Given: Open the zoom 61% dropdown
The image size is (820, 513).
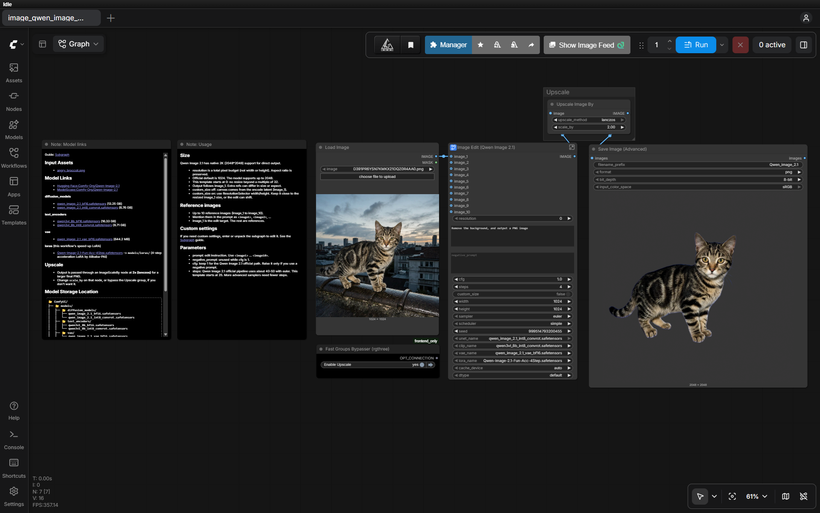Looking at the screenshot, I should point(756,496).
